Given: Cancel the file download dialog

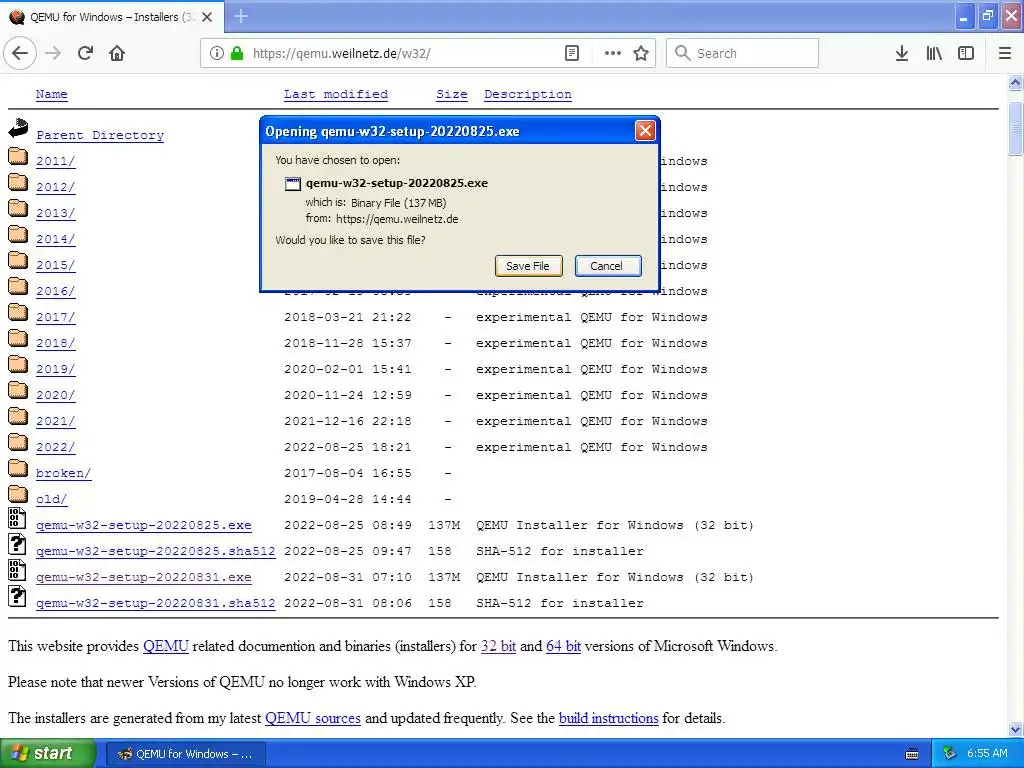Looking at the screenshot, I should tap(607, 266).
